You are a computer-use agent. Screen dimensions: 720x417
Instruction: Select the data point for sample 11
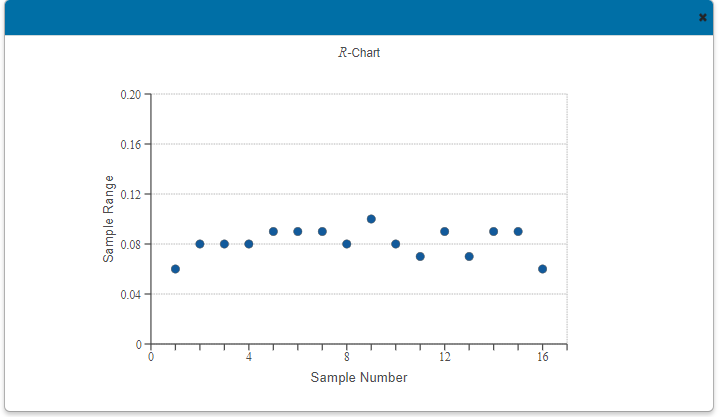click(420, 256)
